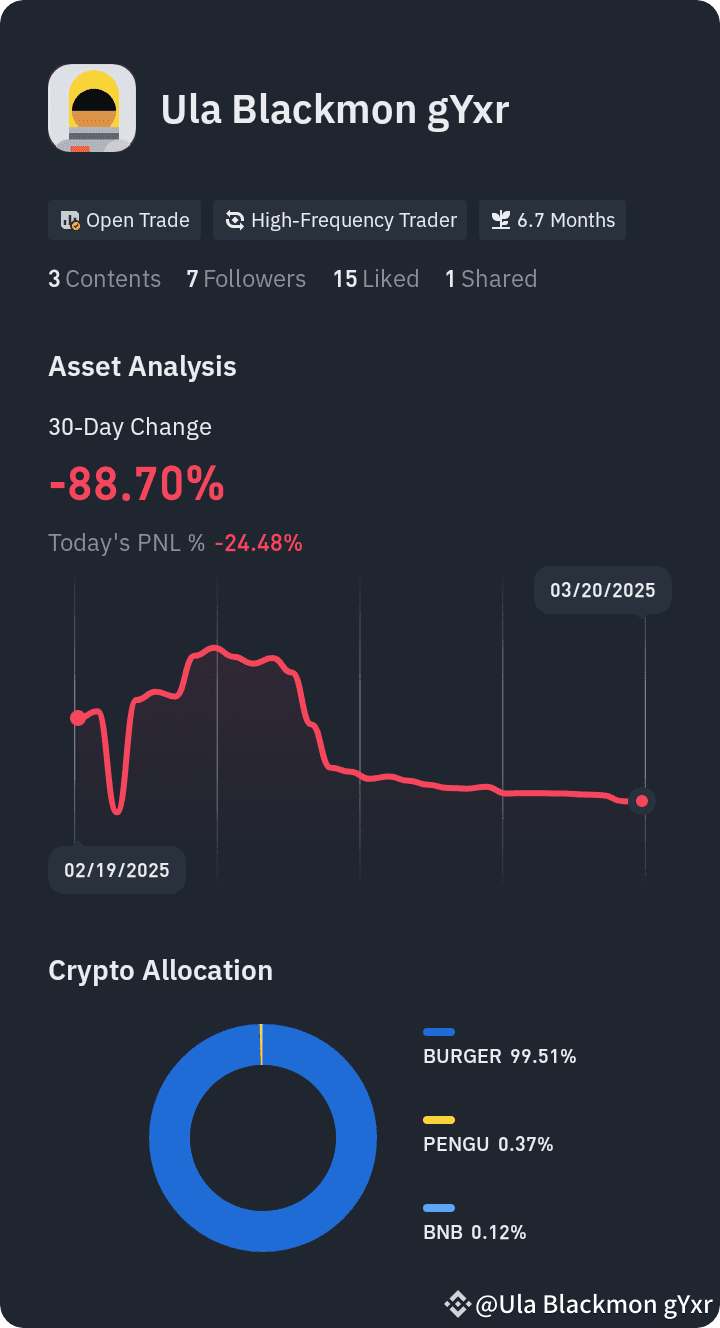Open the 7 Followers list
This screenshot has width=720, height=1328.
tap(246, 279)
